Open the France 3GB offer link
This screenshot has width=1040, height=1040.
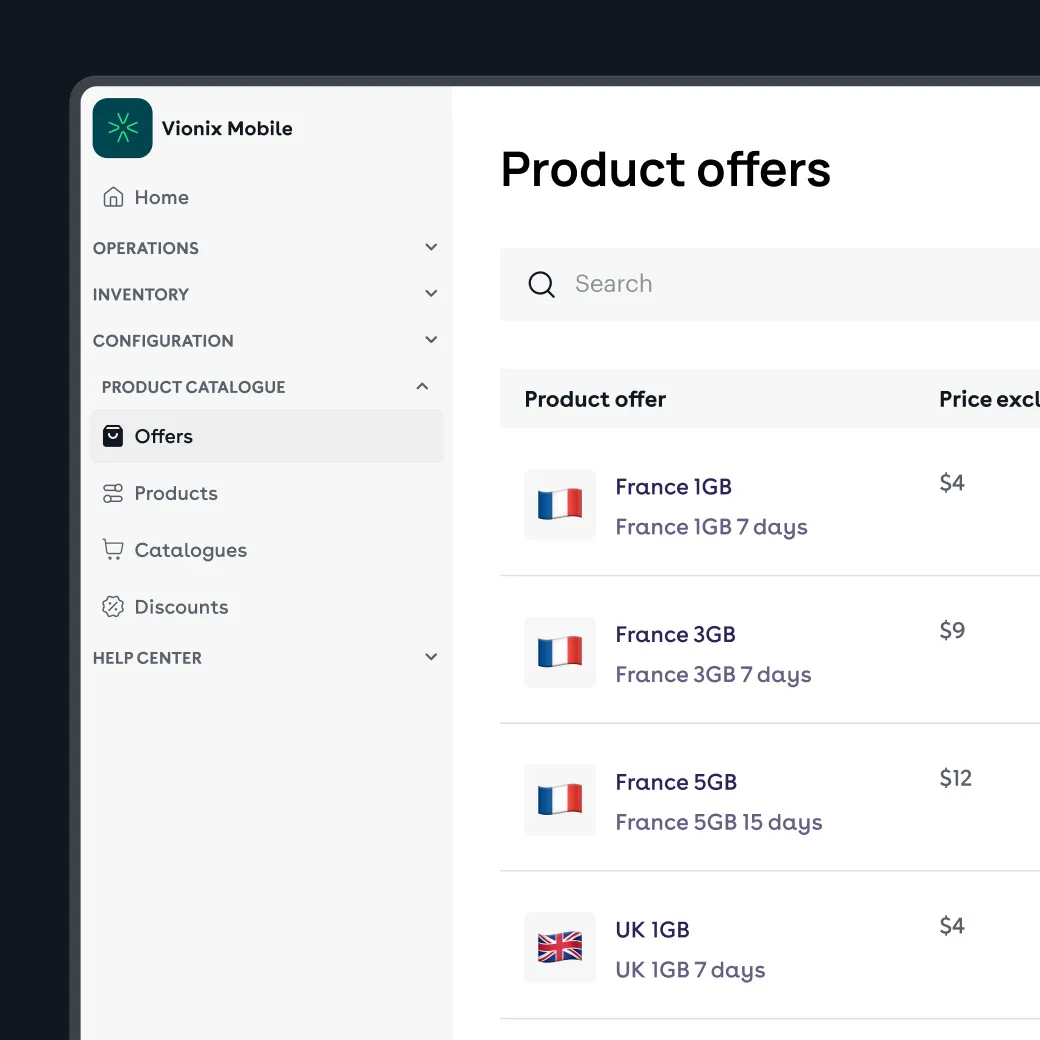675,635
